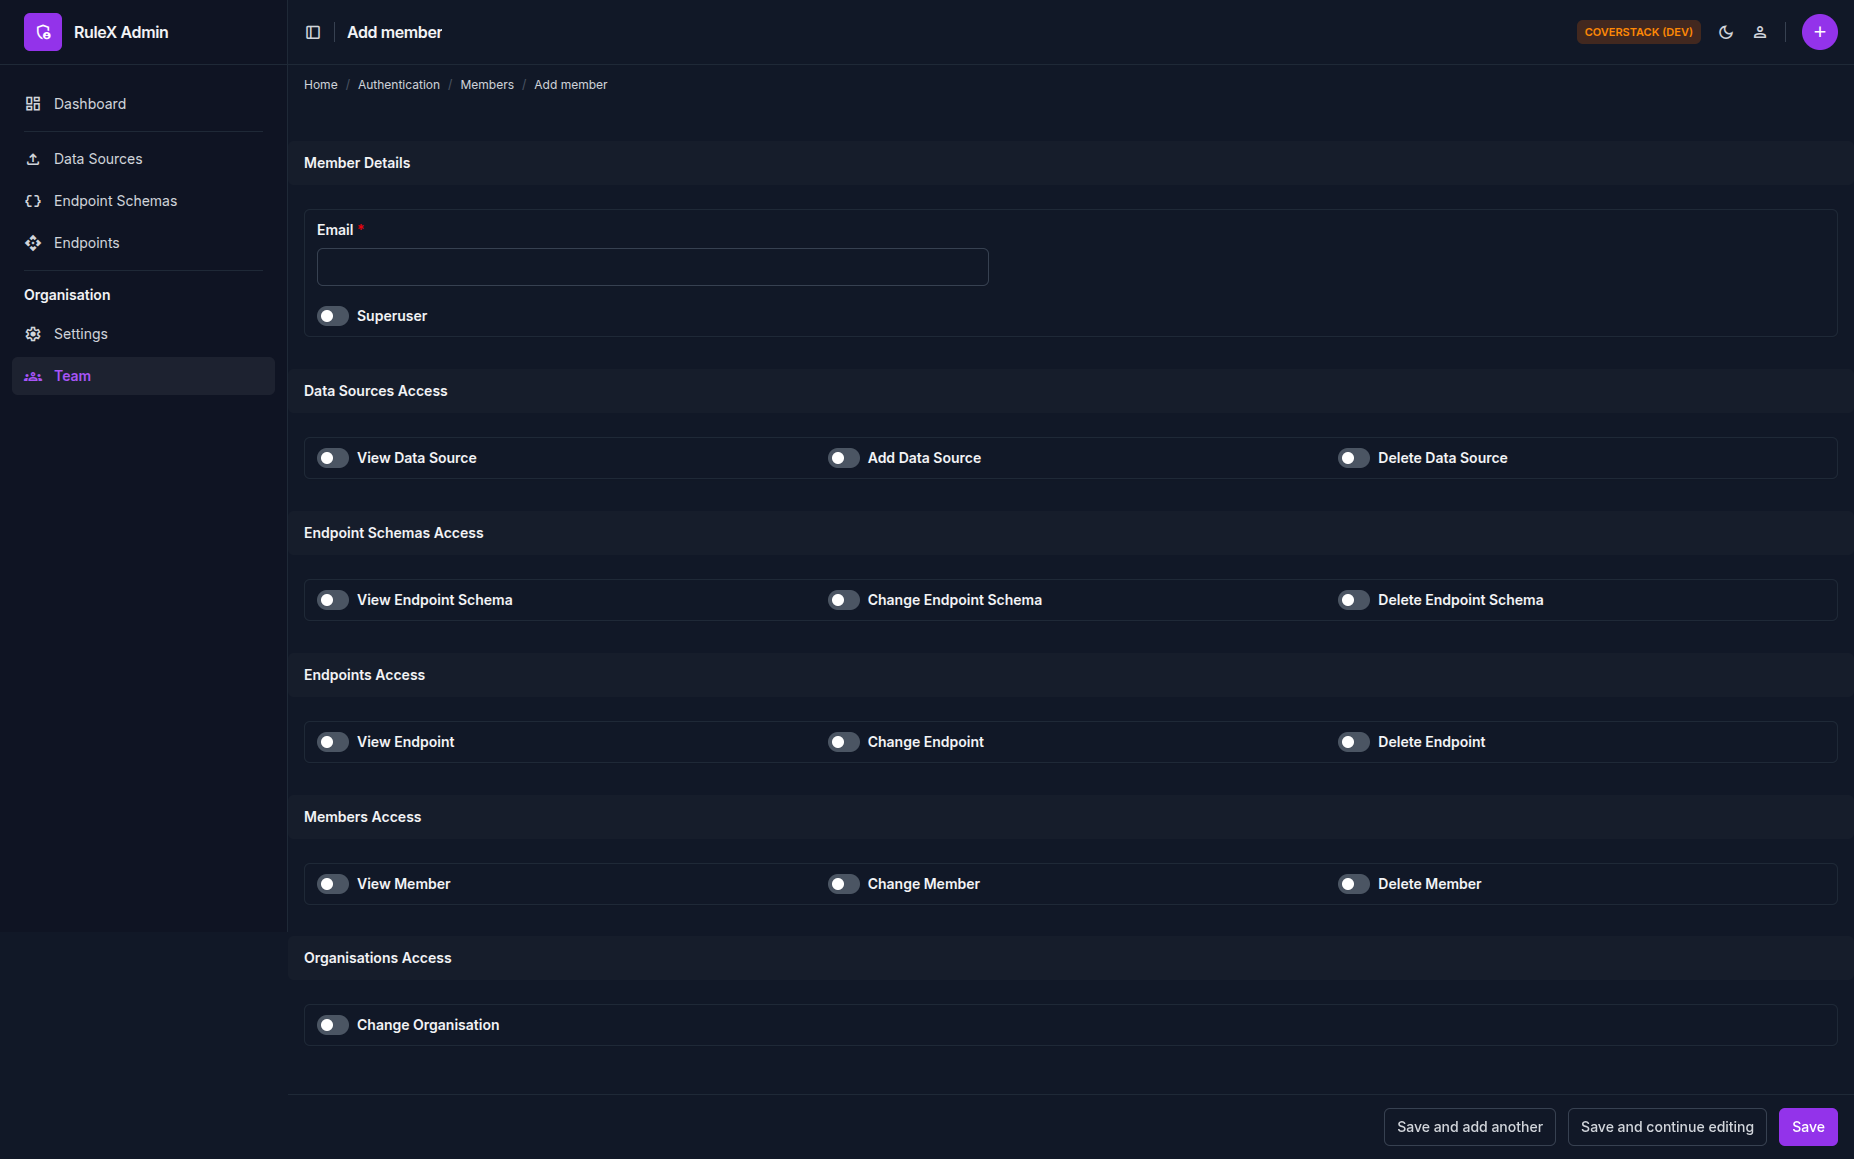Click the Save button

1808,1127
